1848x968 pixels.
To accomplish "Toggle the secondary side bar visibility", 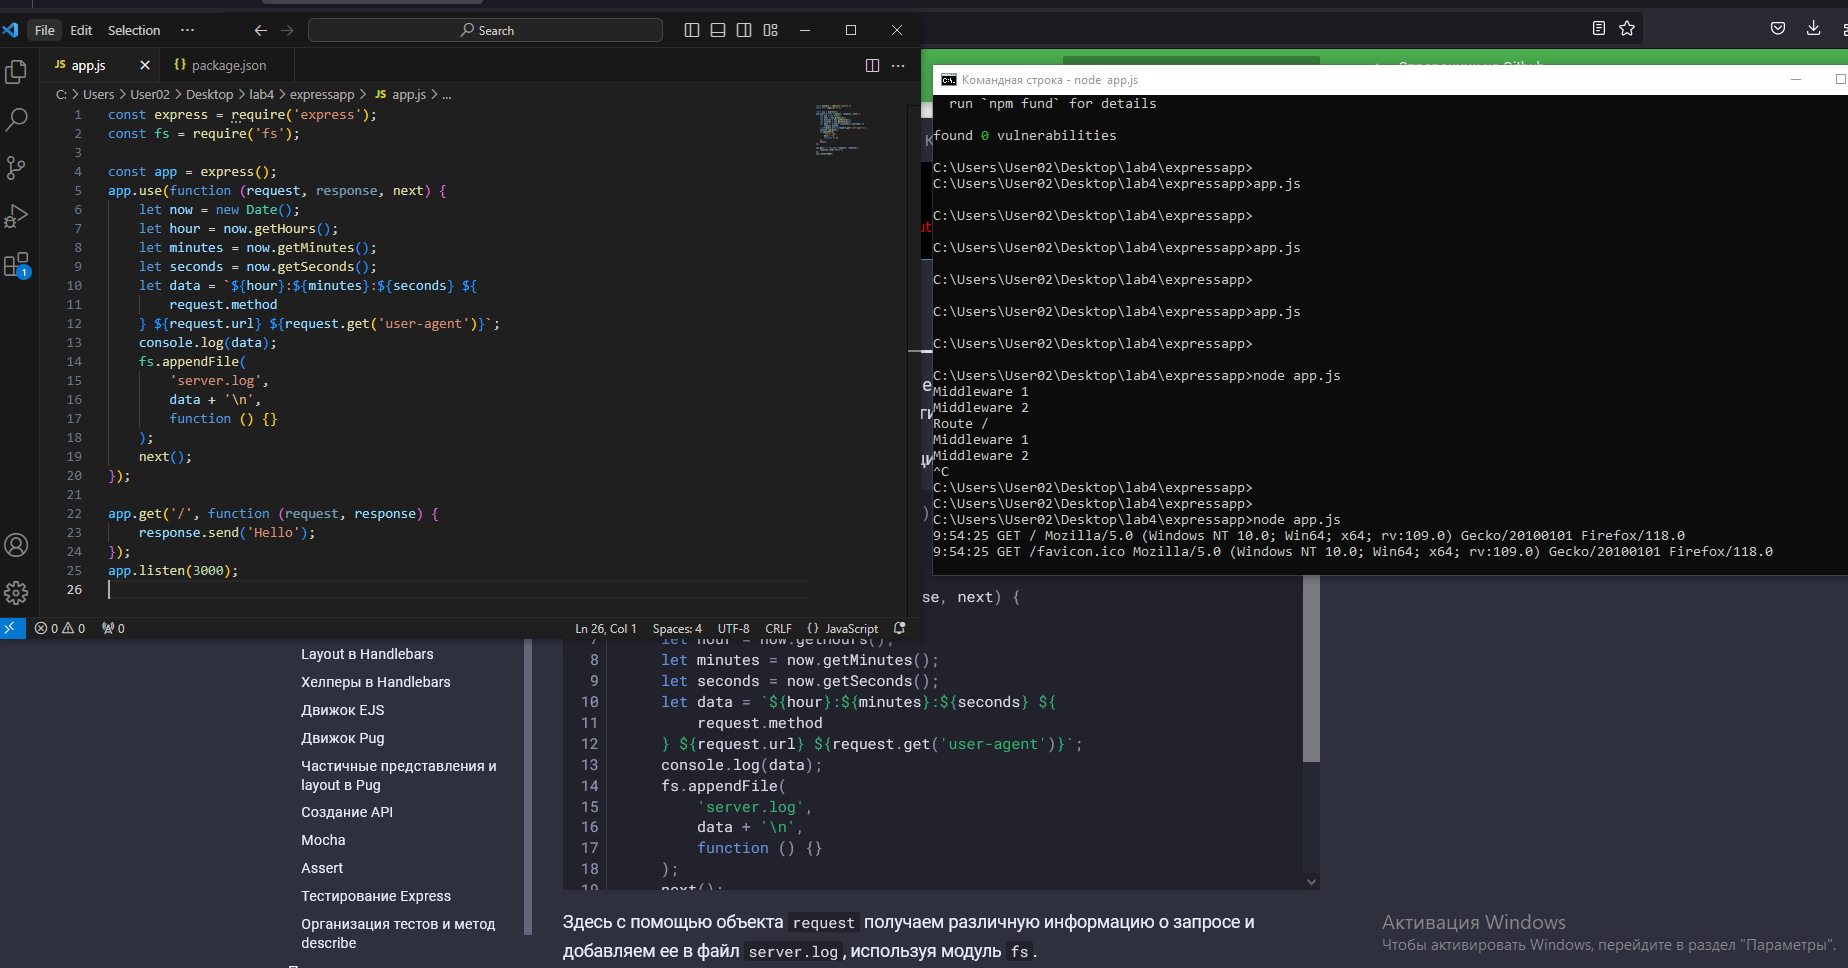I will (x=744, y=30).
